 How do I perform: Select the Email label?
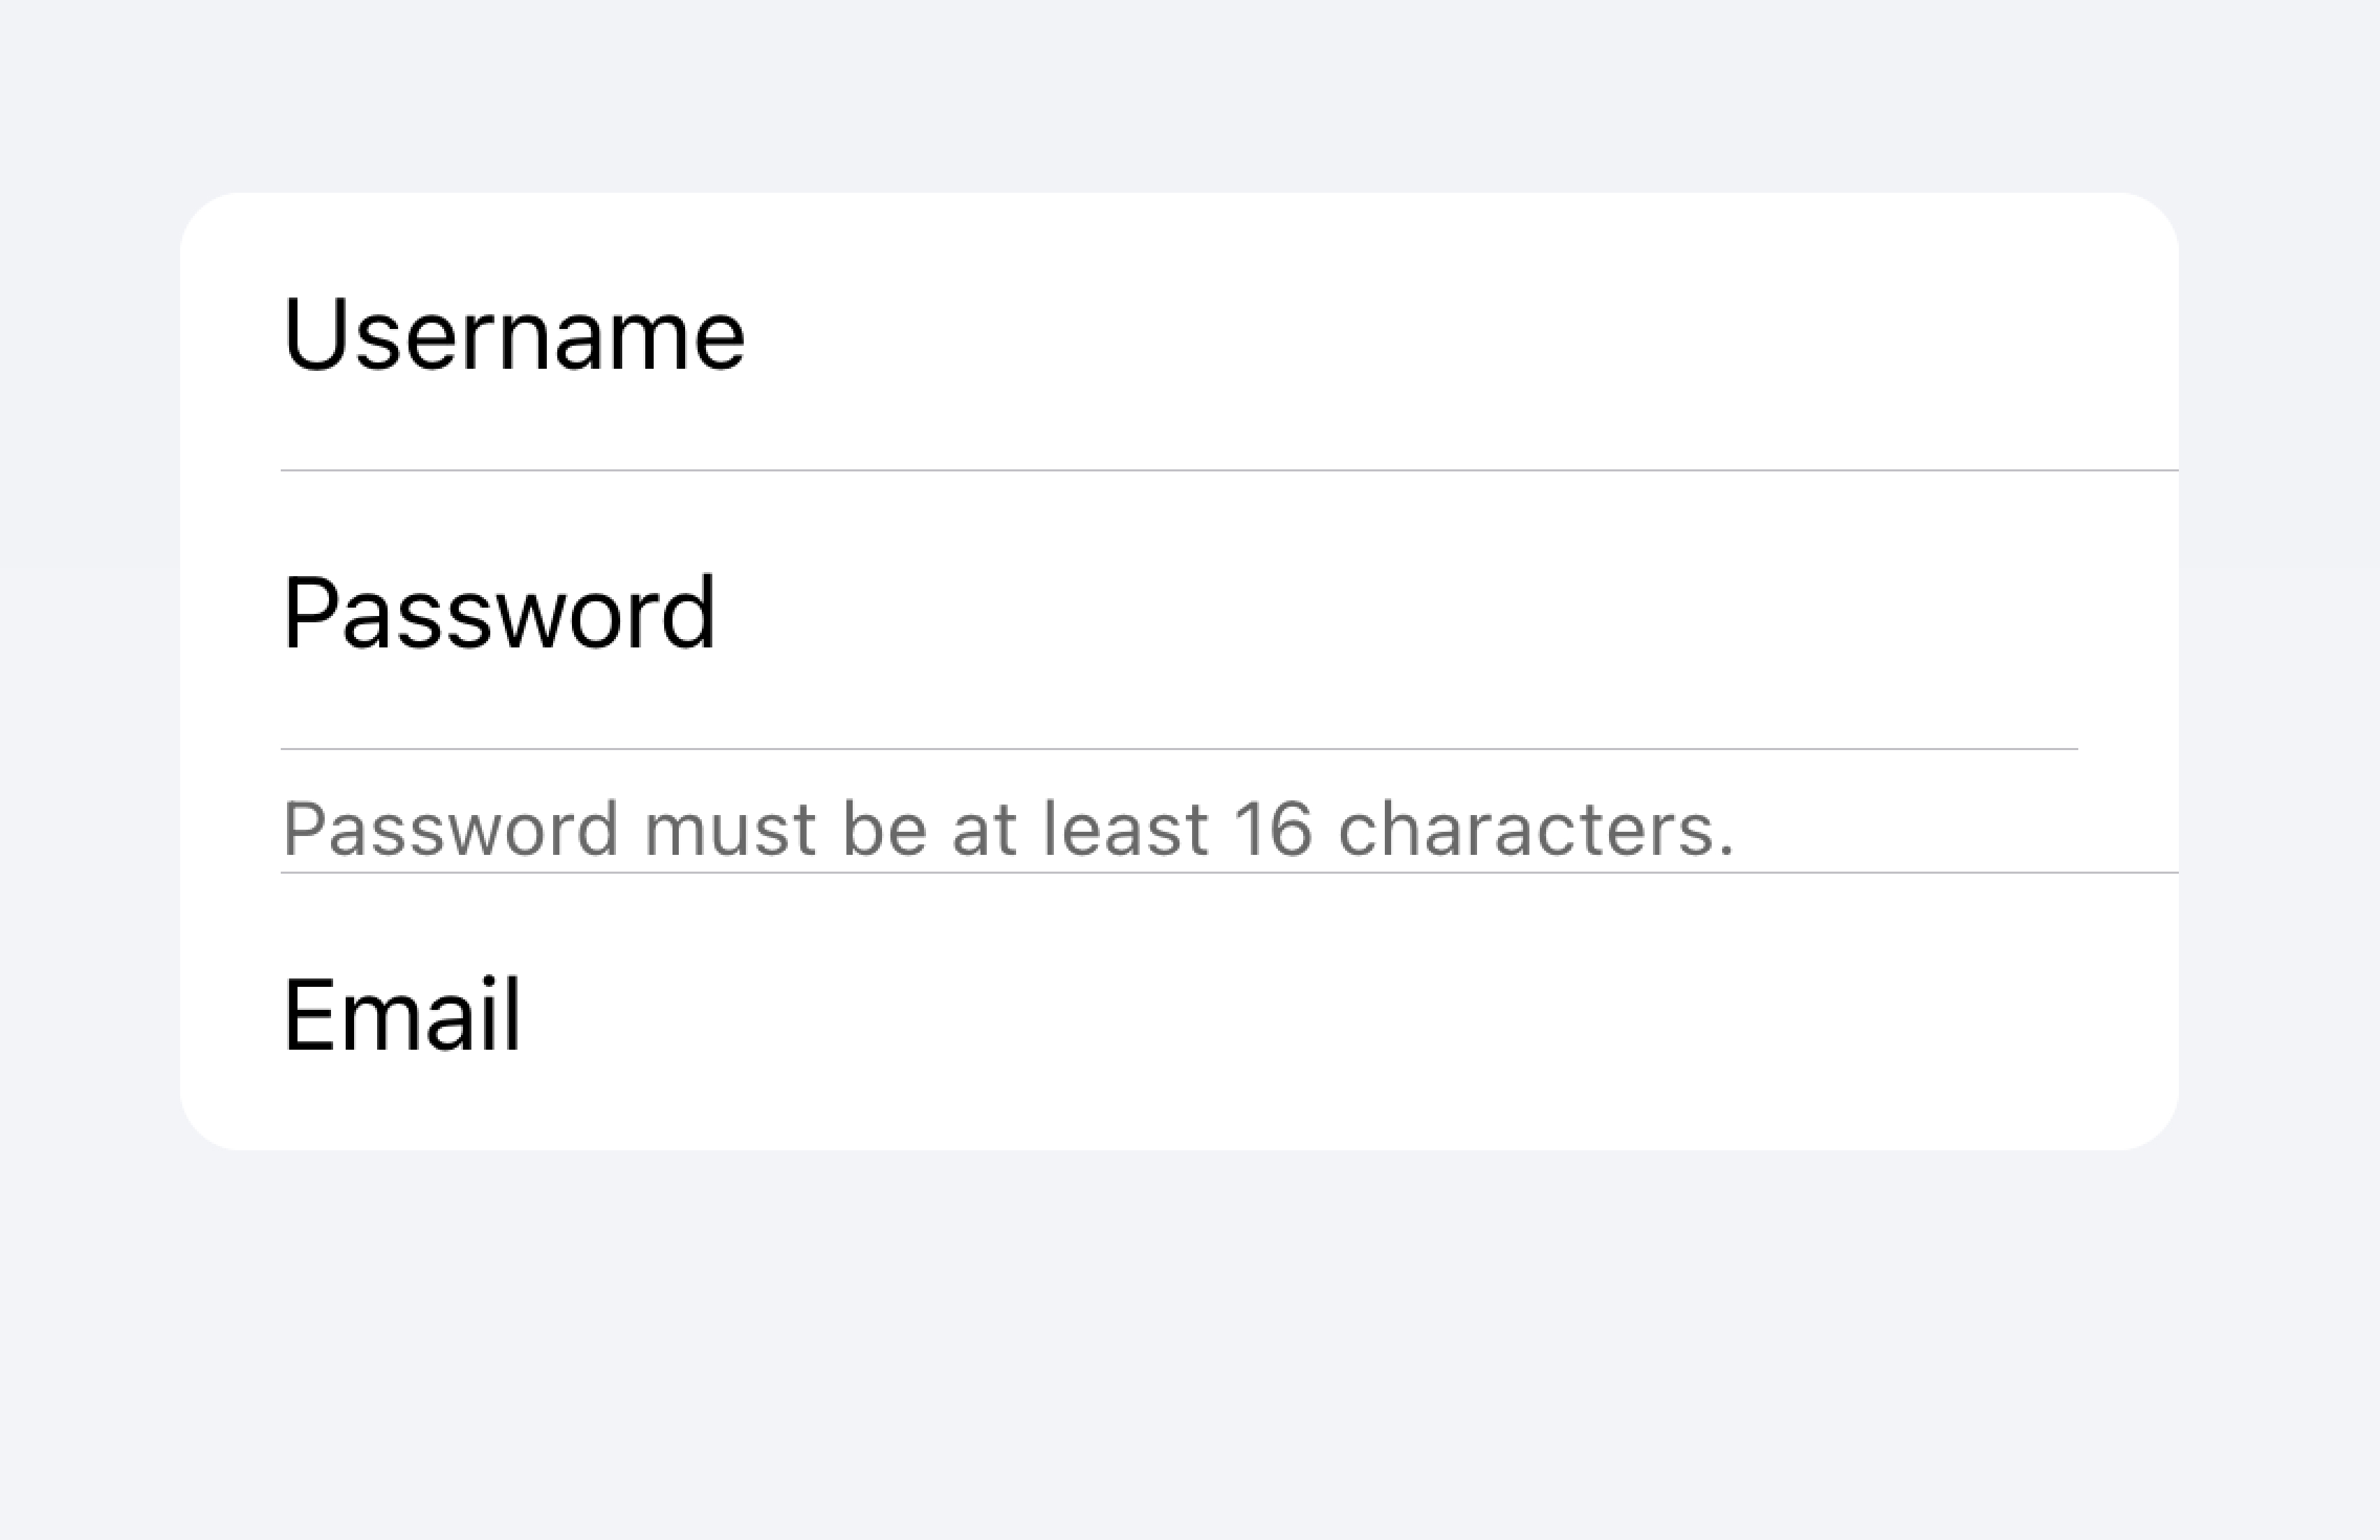click(402, 1015)
